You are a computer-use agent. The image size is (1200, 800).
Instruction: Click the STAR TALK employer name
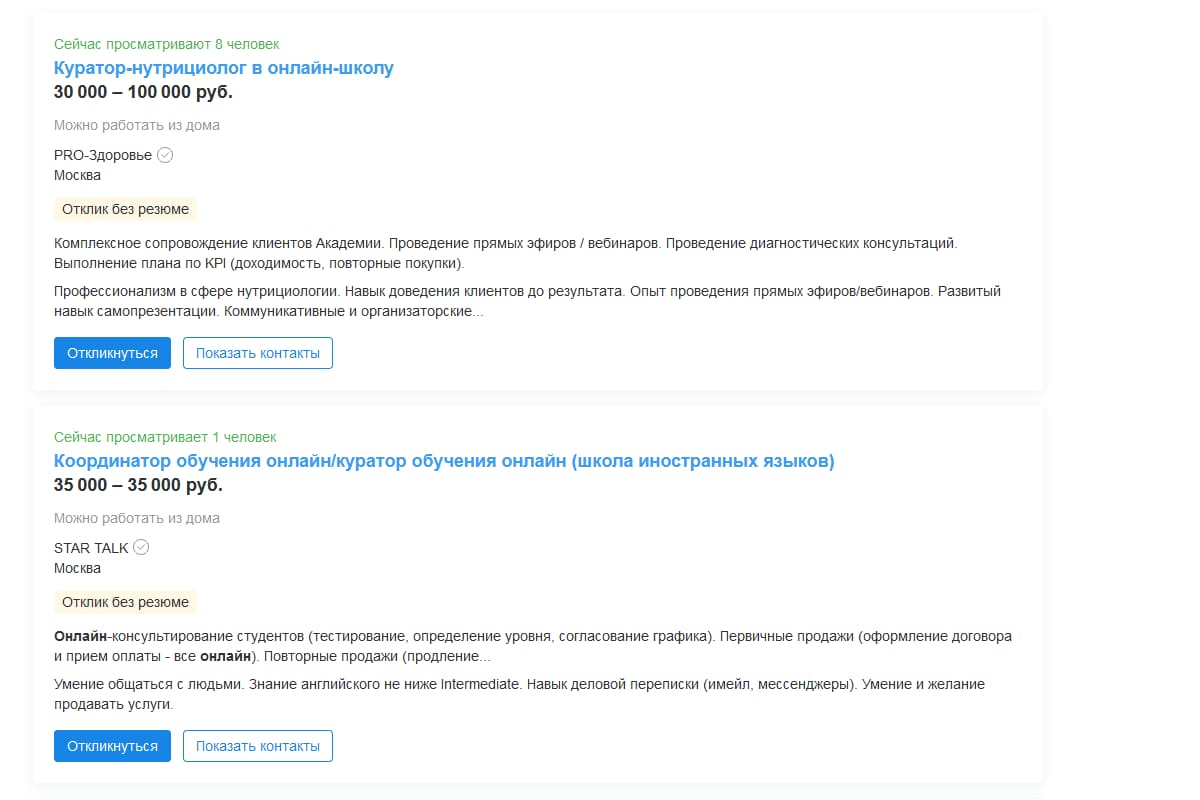click(91, 547)
